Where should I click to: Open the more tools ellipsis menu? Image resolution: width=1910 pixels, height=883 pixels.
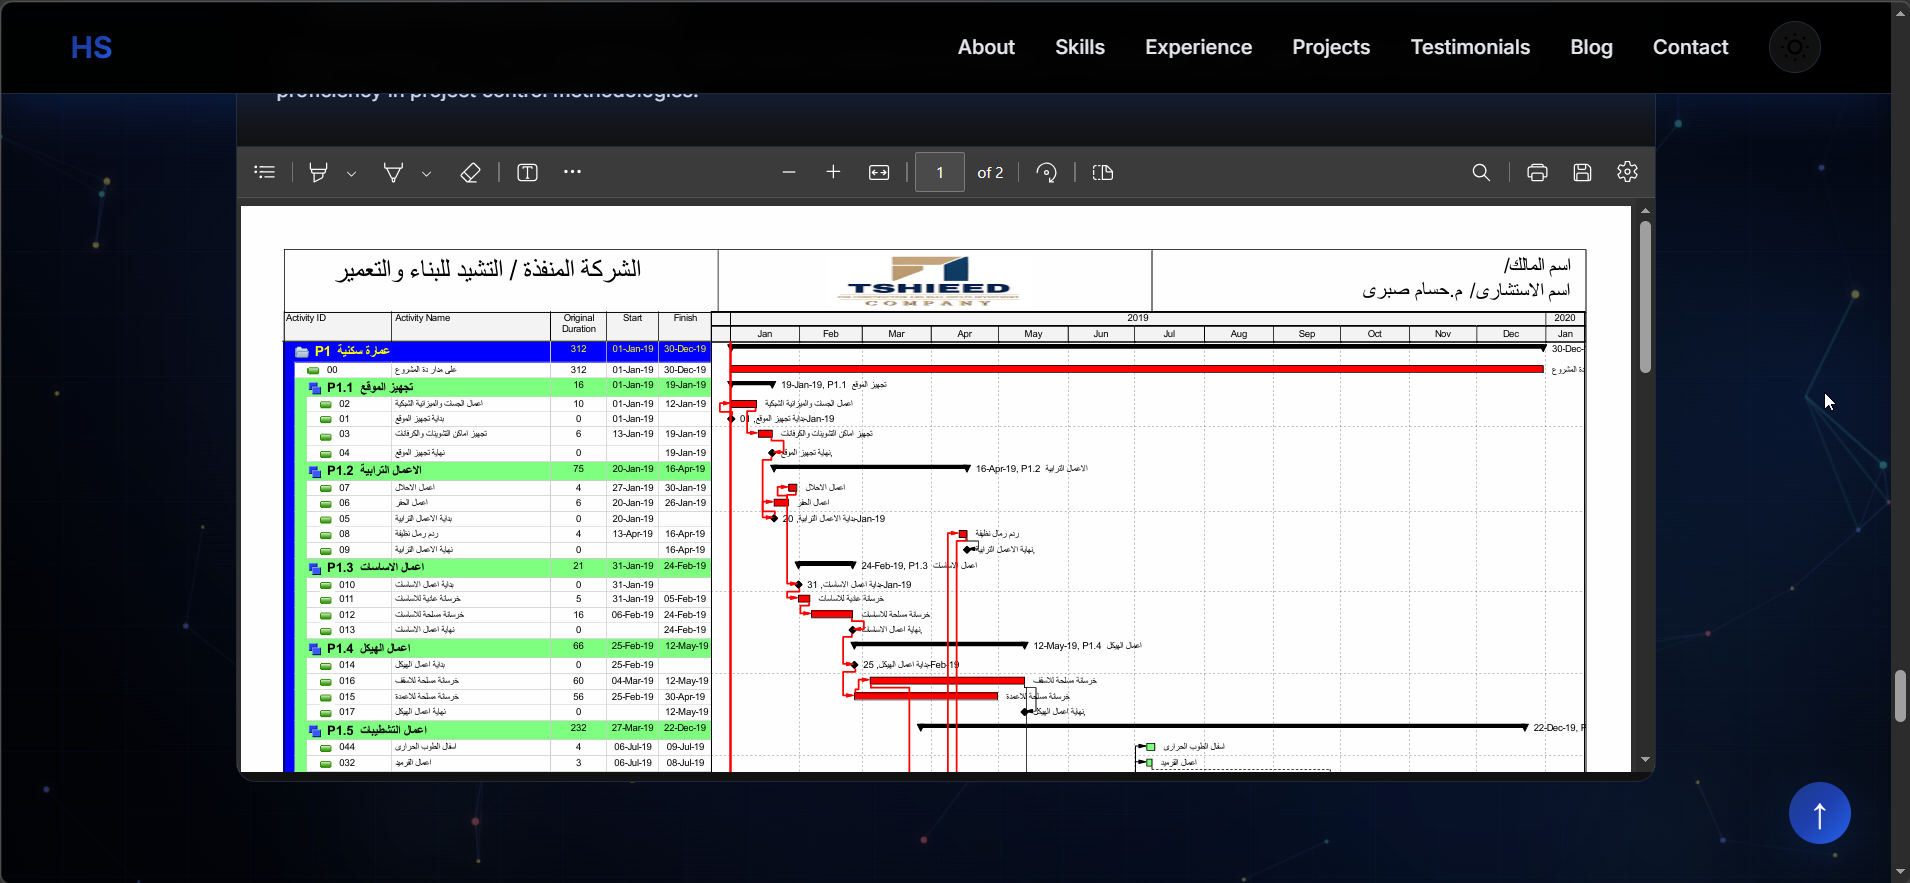(572, 172)
